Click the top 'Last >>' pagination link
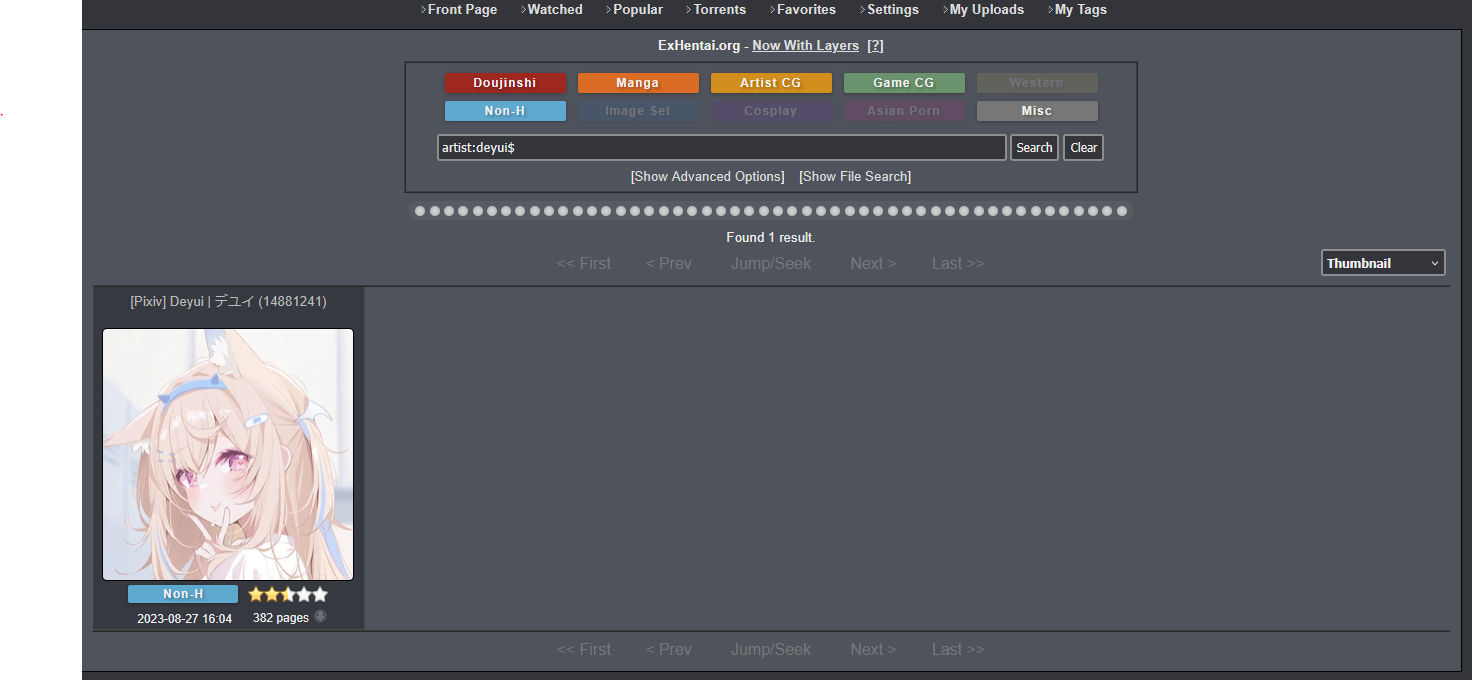 pos(958,263)
